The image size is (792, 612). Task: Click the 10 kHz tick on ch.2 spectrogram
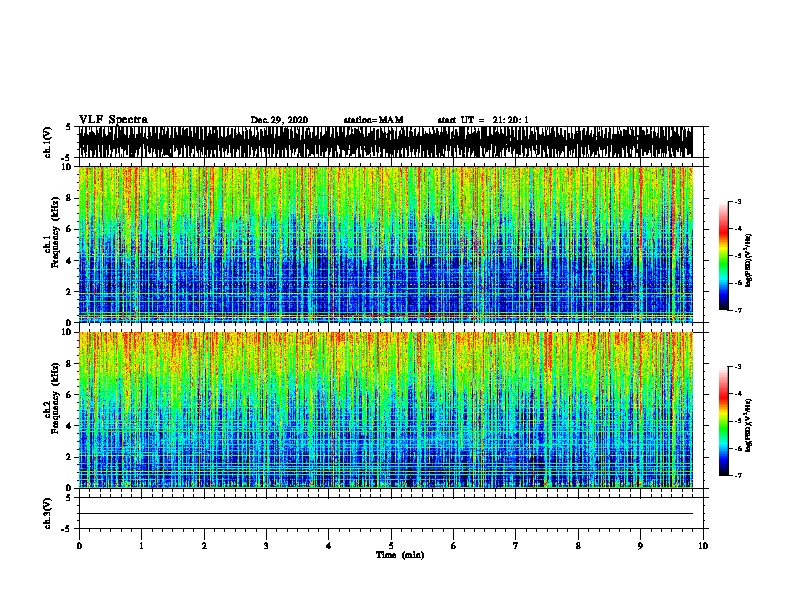68,332
